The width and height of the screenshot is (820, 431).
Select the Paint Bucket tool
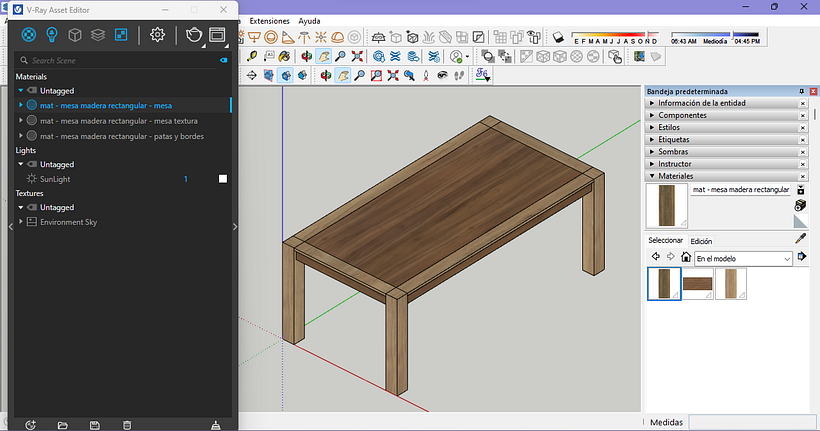pyautogui.click(x=284, y=56)
